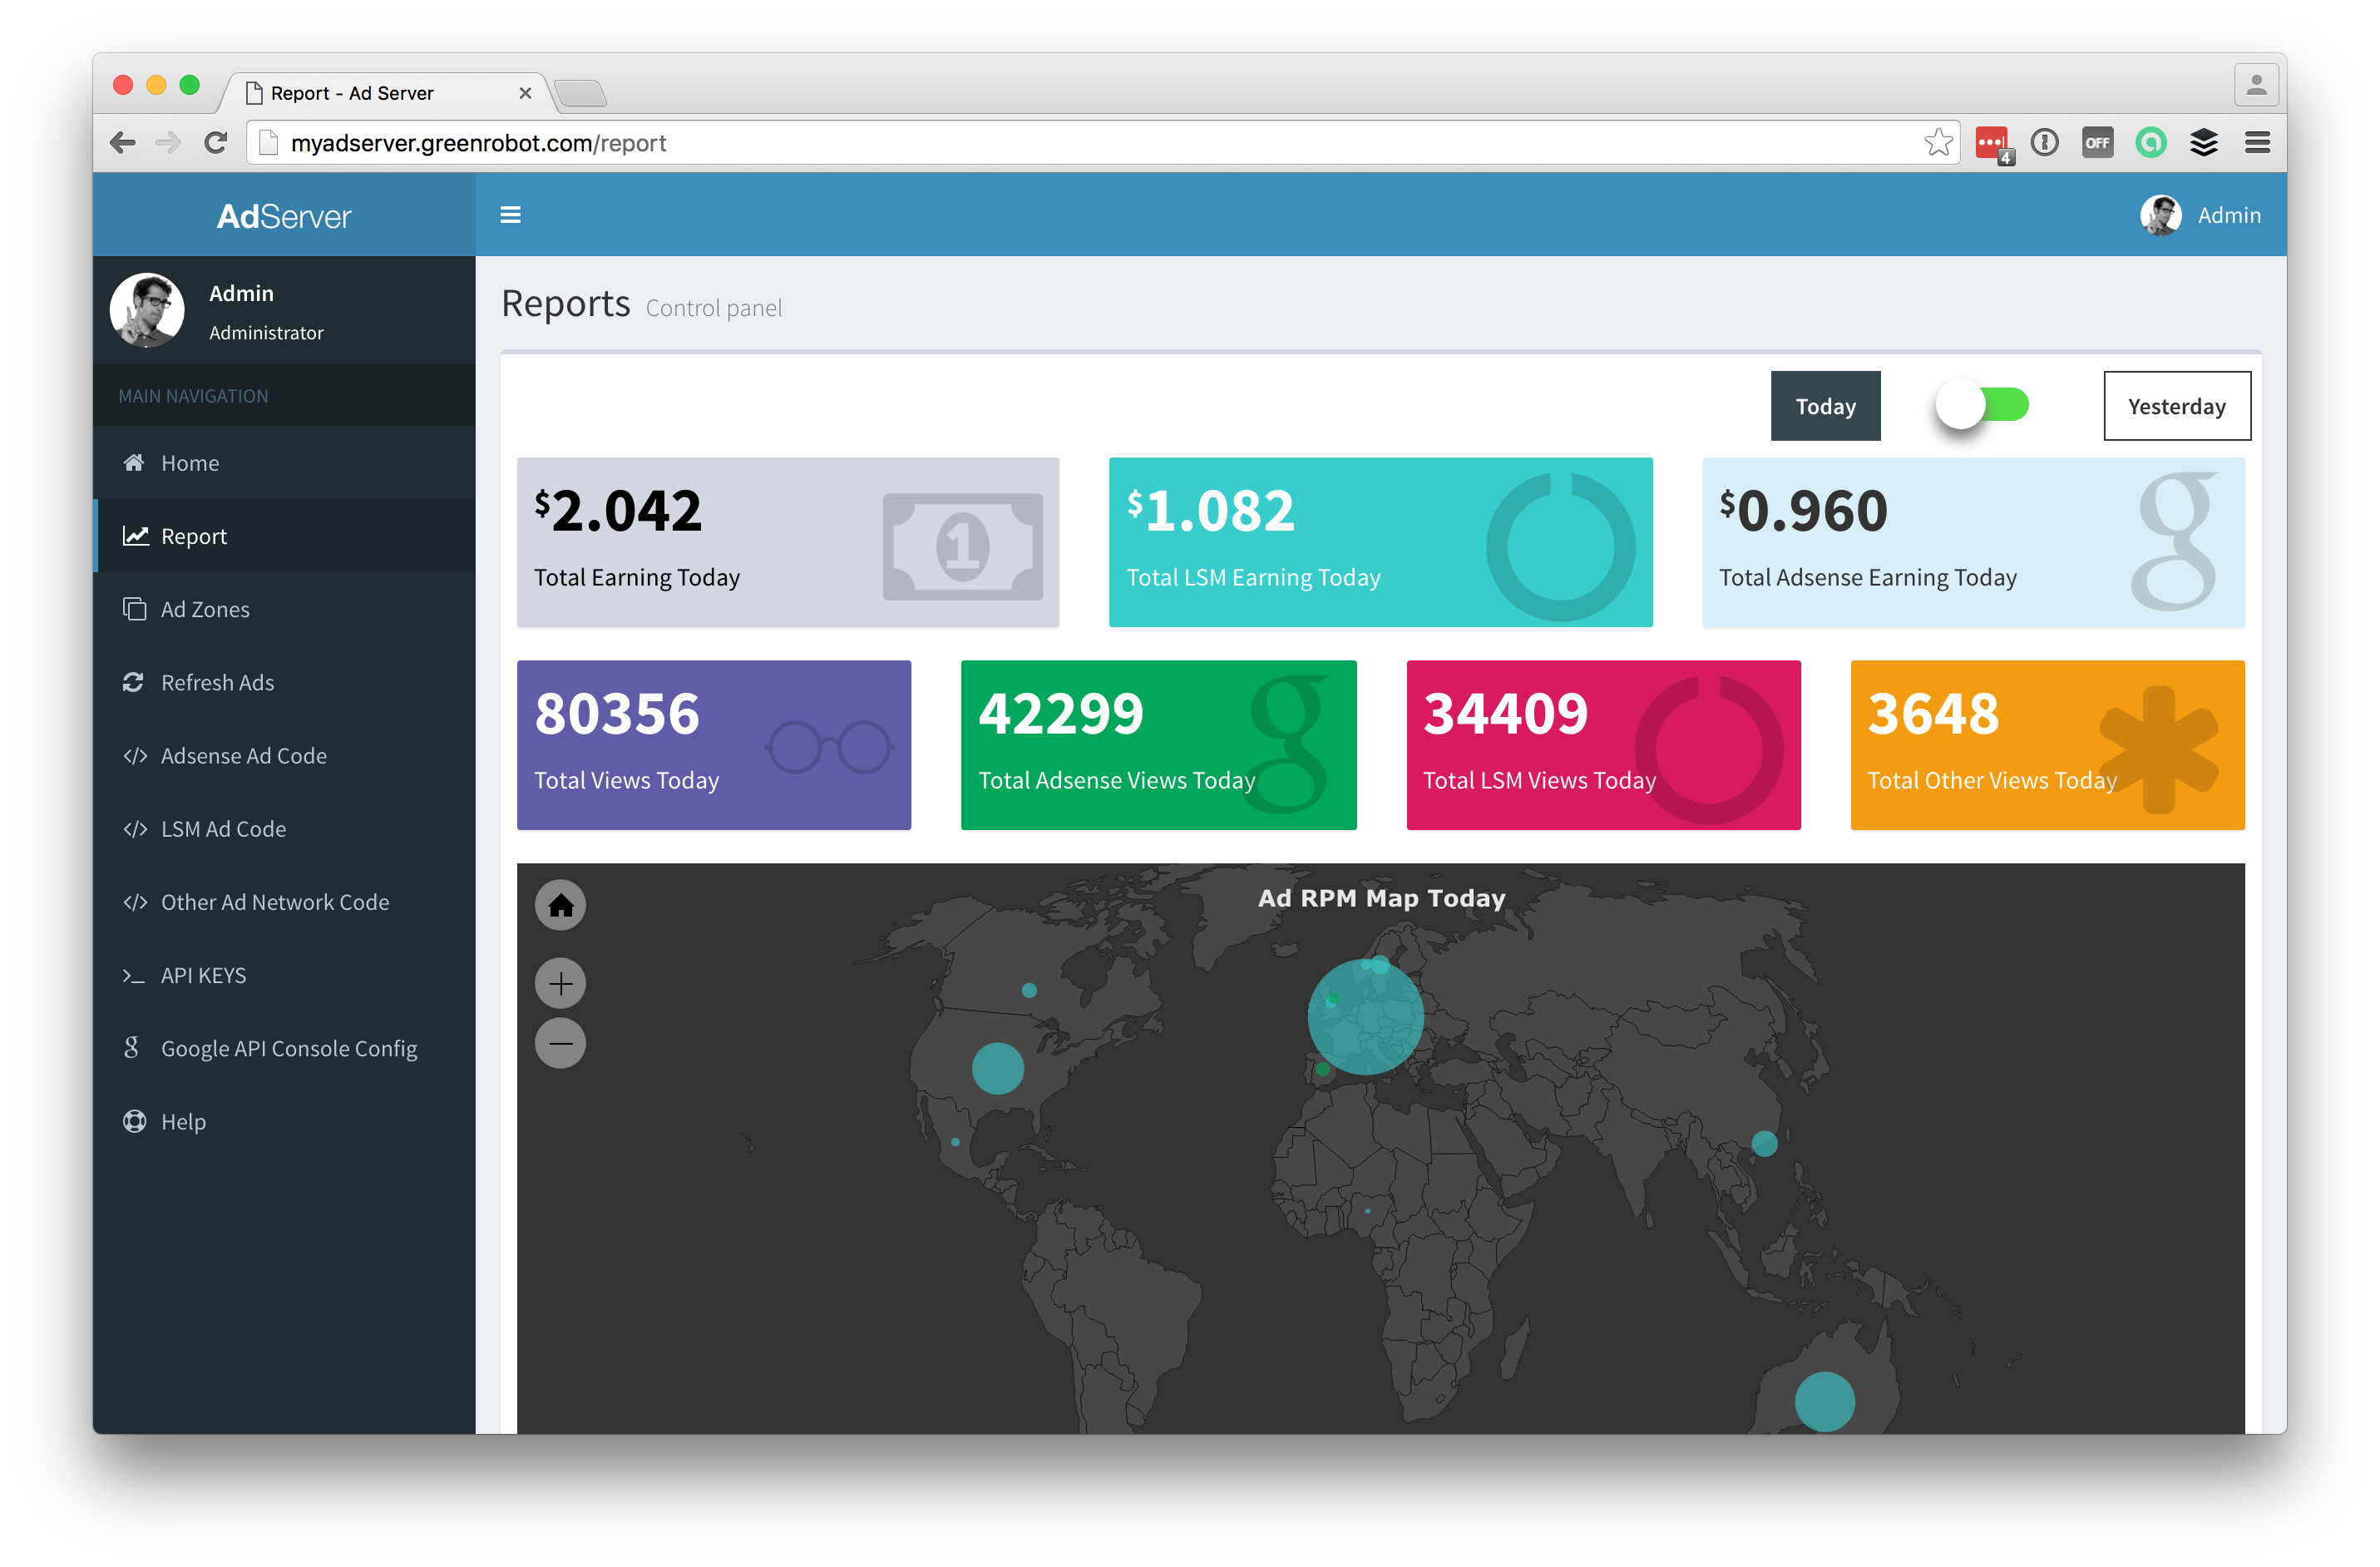Click the browser back arrow
Screen dimensions: 2380x1567
coord(123,143)
